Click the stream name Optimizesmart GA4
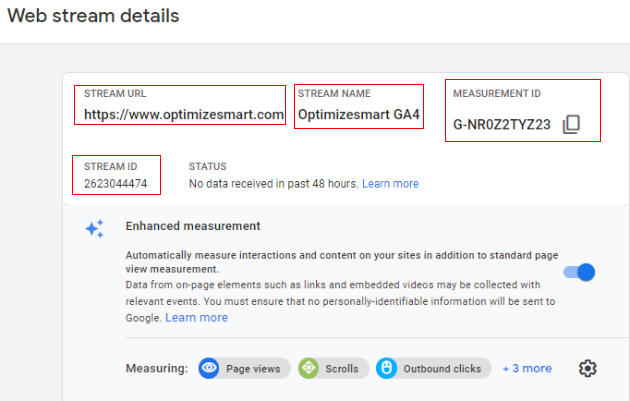 click(x=359, y=115)
